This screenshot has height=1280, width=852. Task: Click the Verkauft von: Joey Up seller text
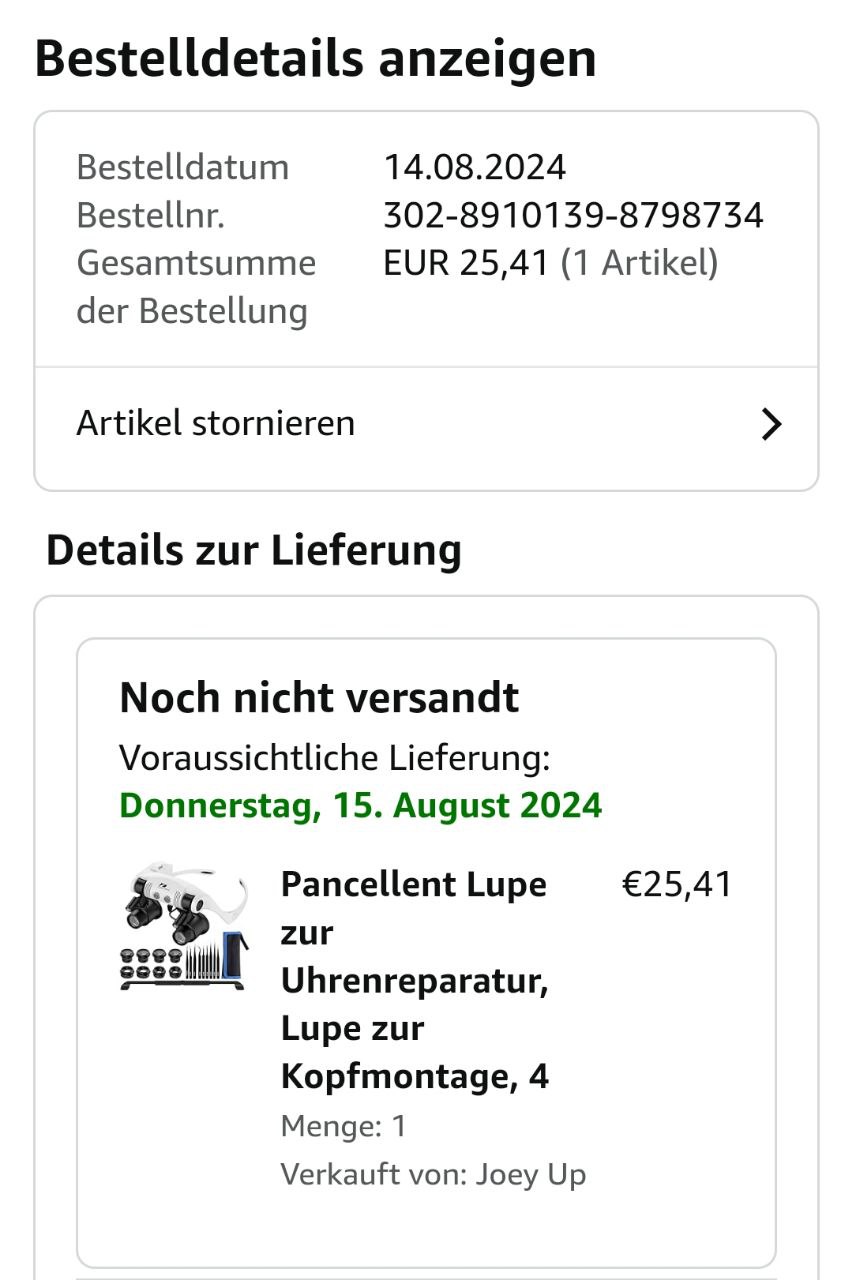tap(433, 1174)
